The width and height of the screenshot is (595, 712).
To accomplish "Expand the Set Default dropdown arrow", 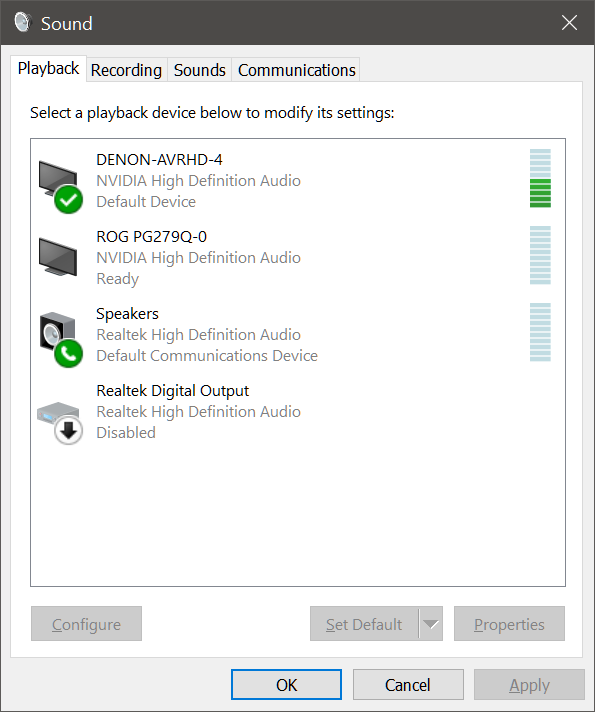I will [x=431, y=624].
